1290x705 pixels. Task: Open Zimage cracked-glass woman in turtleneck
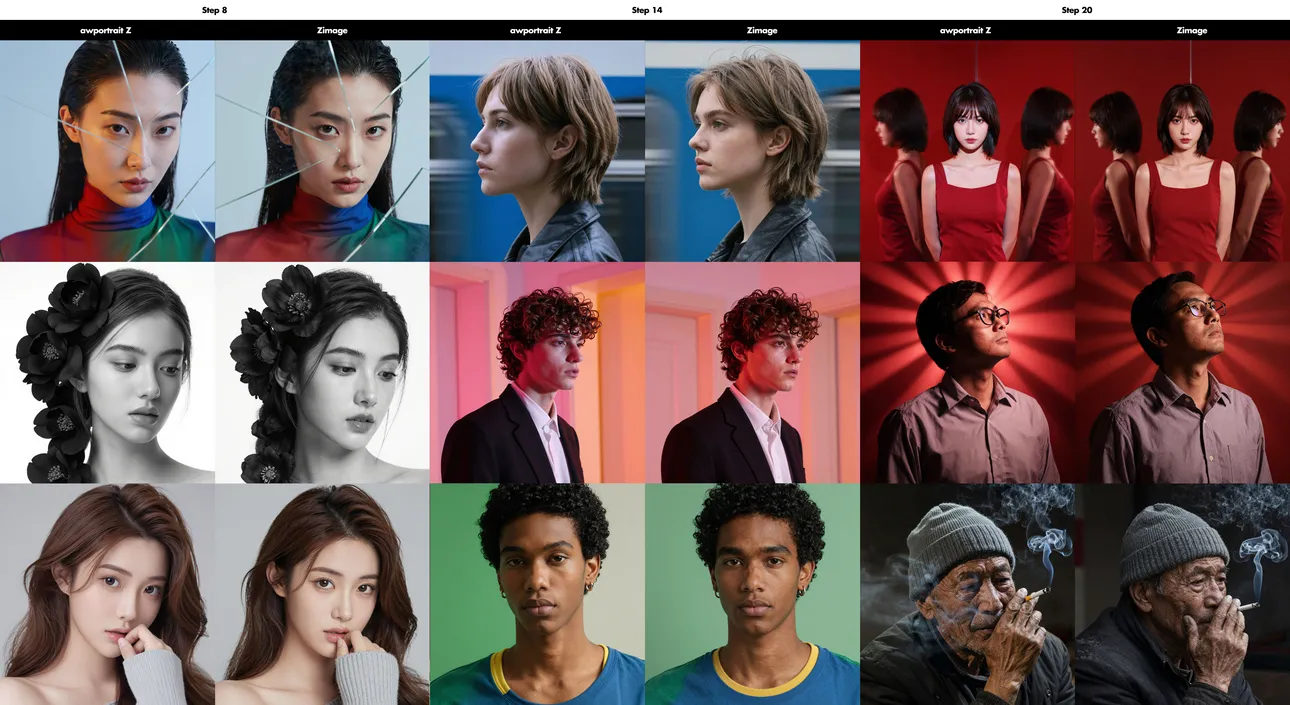click(322, 151)
